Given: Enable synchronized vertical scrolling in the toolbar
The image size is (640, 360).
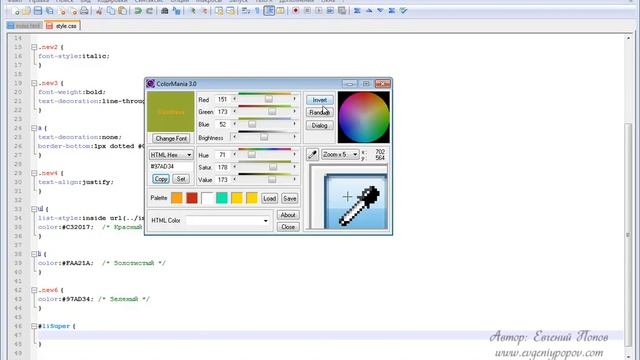Looking at the screenshot, I should pos(219,11).
